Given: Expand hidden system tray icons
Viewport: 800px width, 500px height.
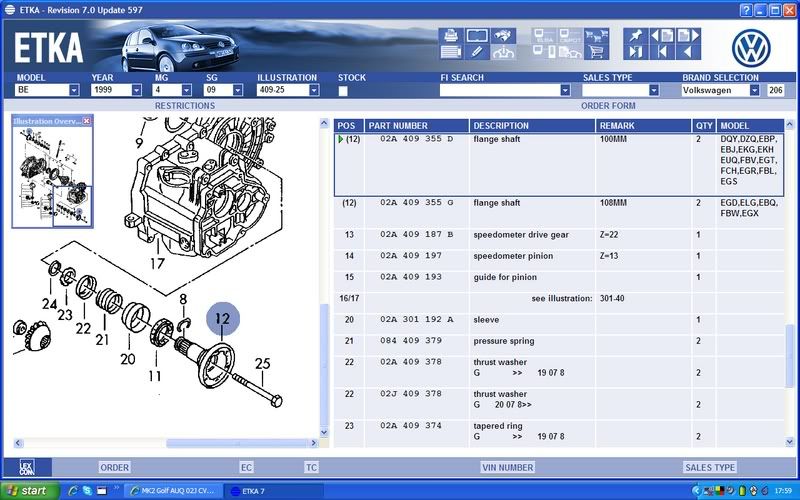Looking at the screenshot, I should (696, 491).
